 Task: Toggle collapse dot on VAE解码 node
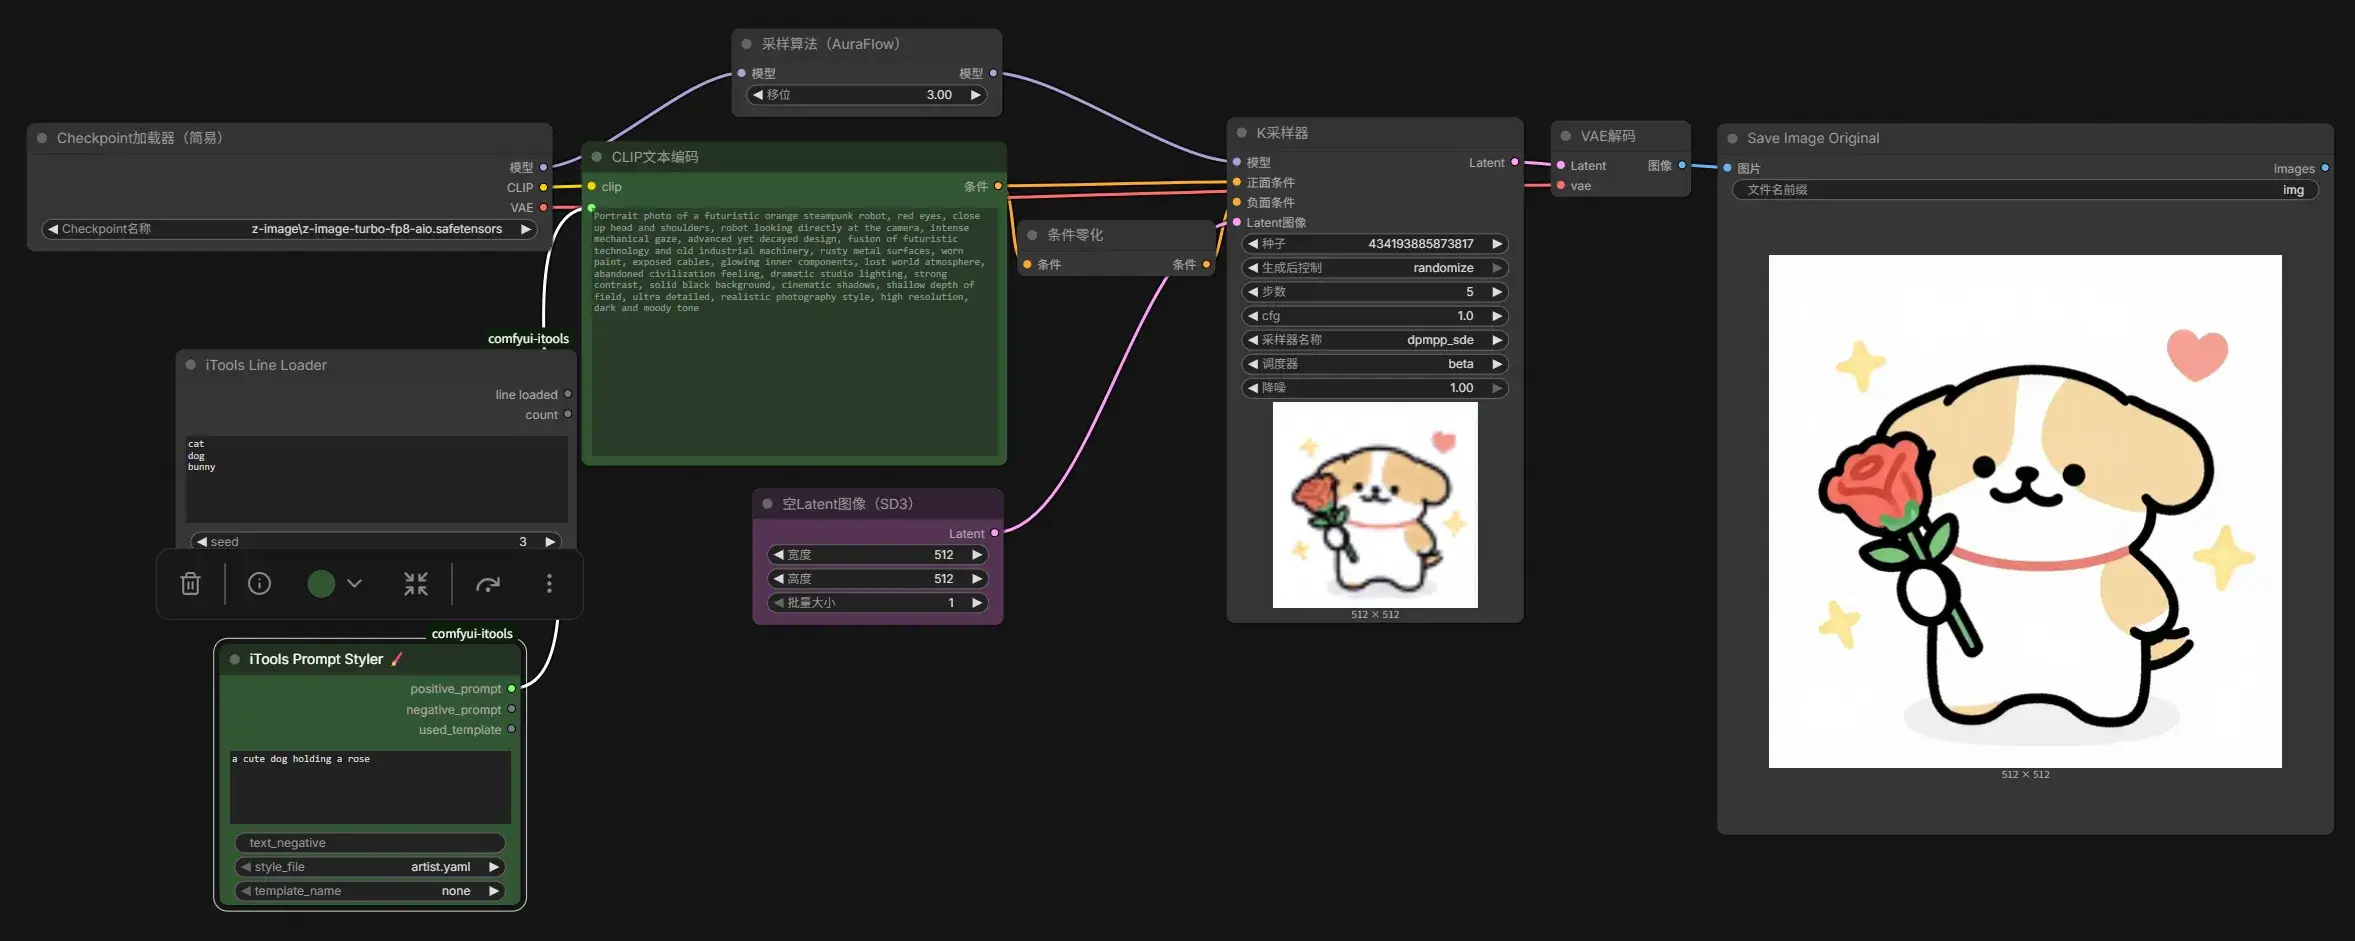[x=1566, y=136]
